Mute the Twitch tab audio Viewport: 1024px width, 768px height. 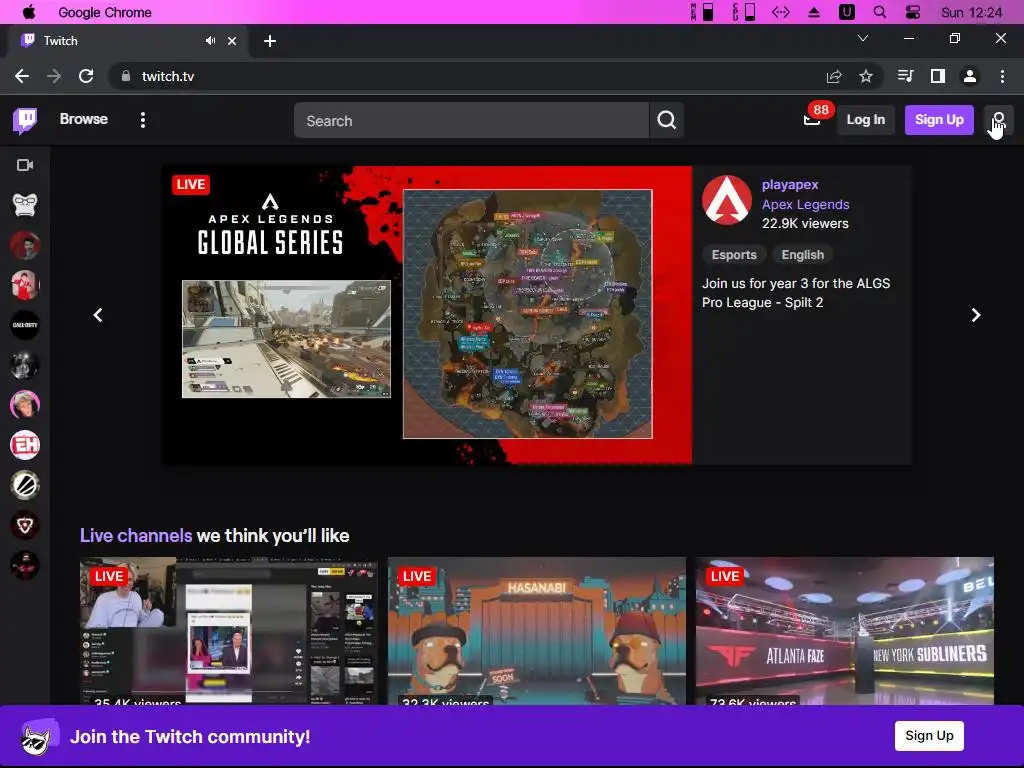(x=210, y=40)
